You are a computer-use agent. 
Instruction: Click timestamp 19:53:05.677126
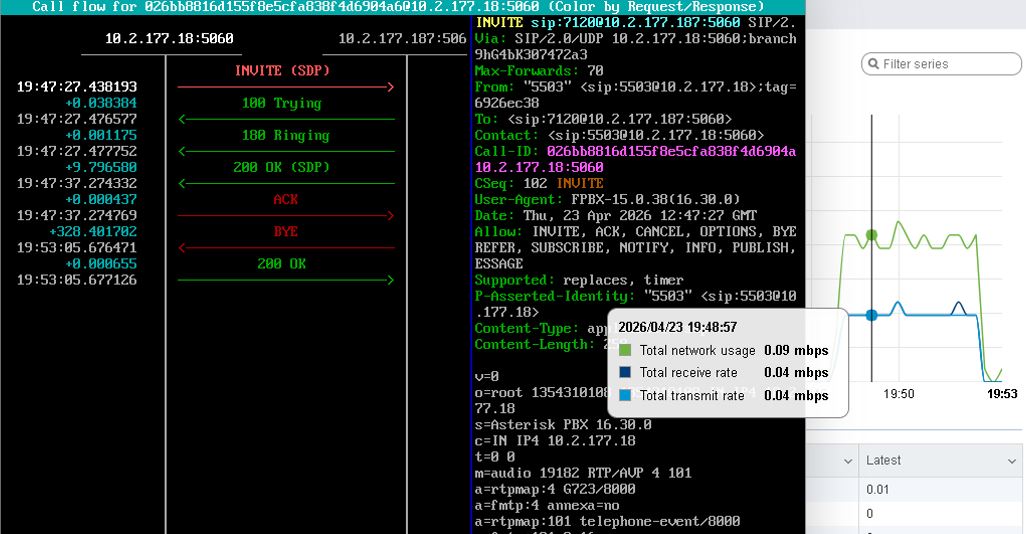77,279
